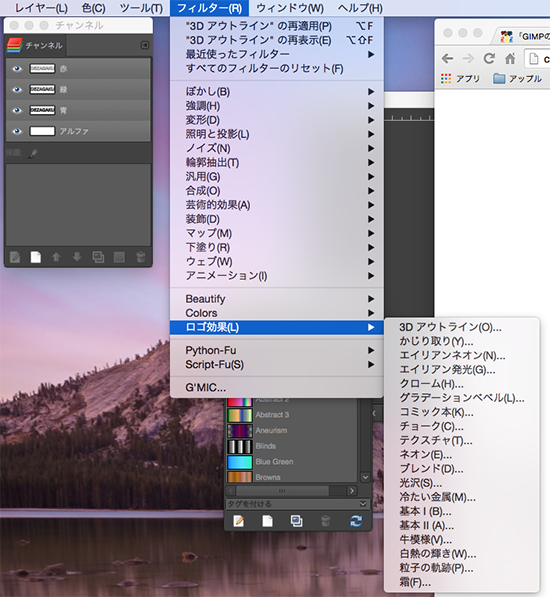Refresh gradients with the blue arrows icon
The height and width of the screenshot is (597, 550).
(356, 521)
